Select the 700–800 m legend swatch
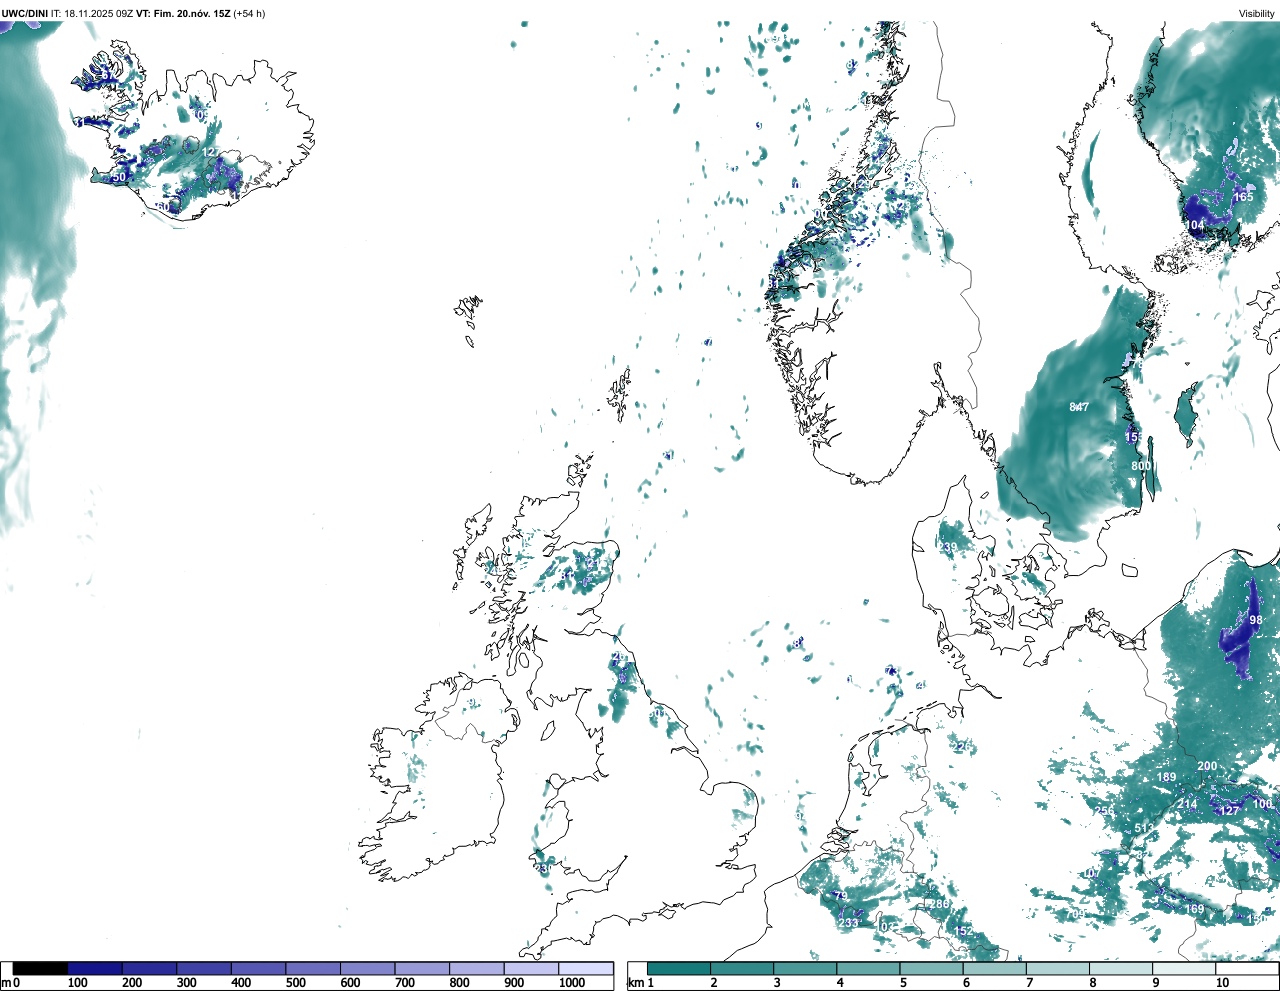 coord(422,969)
